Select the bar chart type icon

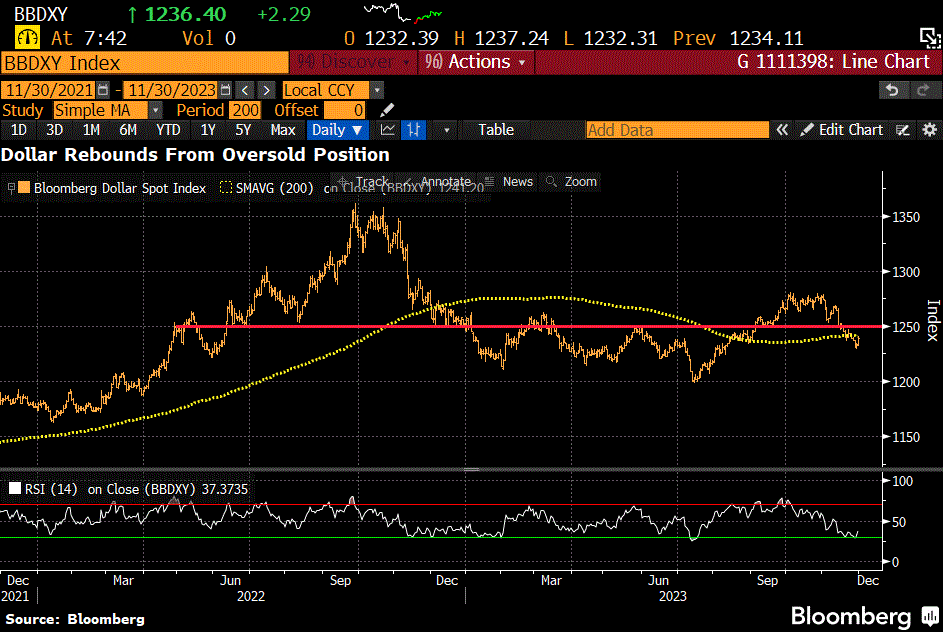[414, 130]
